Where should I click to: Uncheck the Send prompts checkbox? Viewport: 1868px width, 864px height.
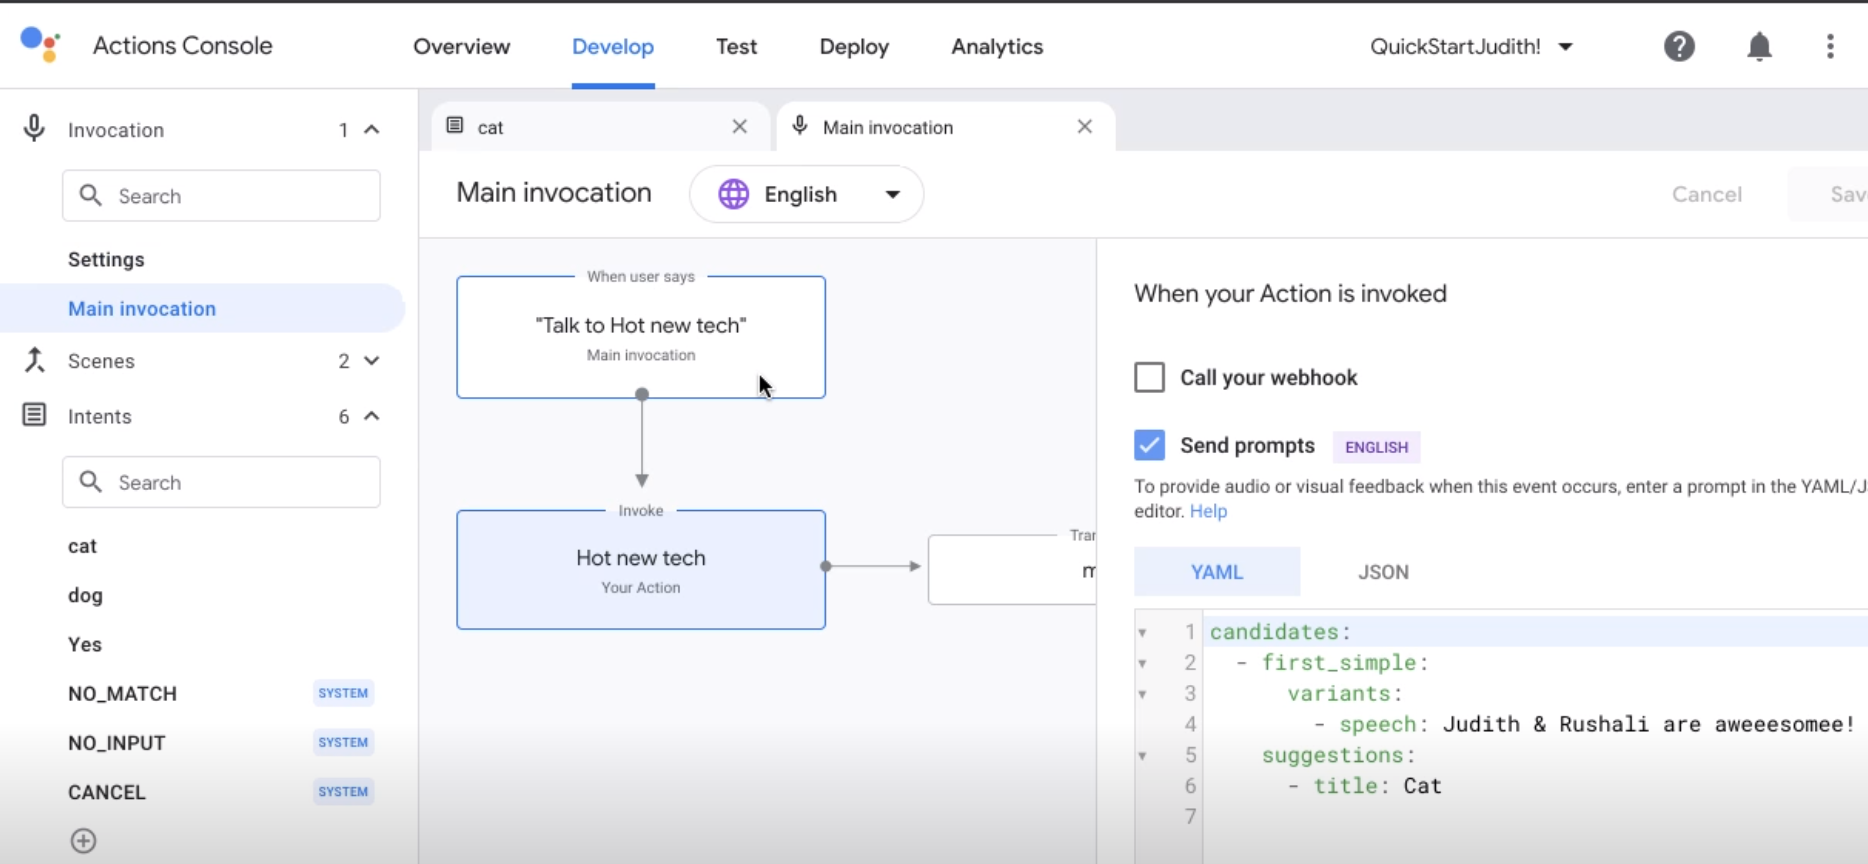click(1149, 445)
